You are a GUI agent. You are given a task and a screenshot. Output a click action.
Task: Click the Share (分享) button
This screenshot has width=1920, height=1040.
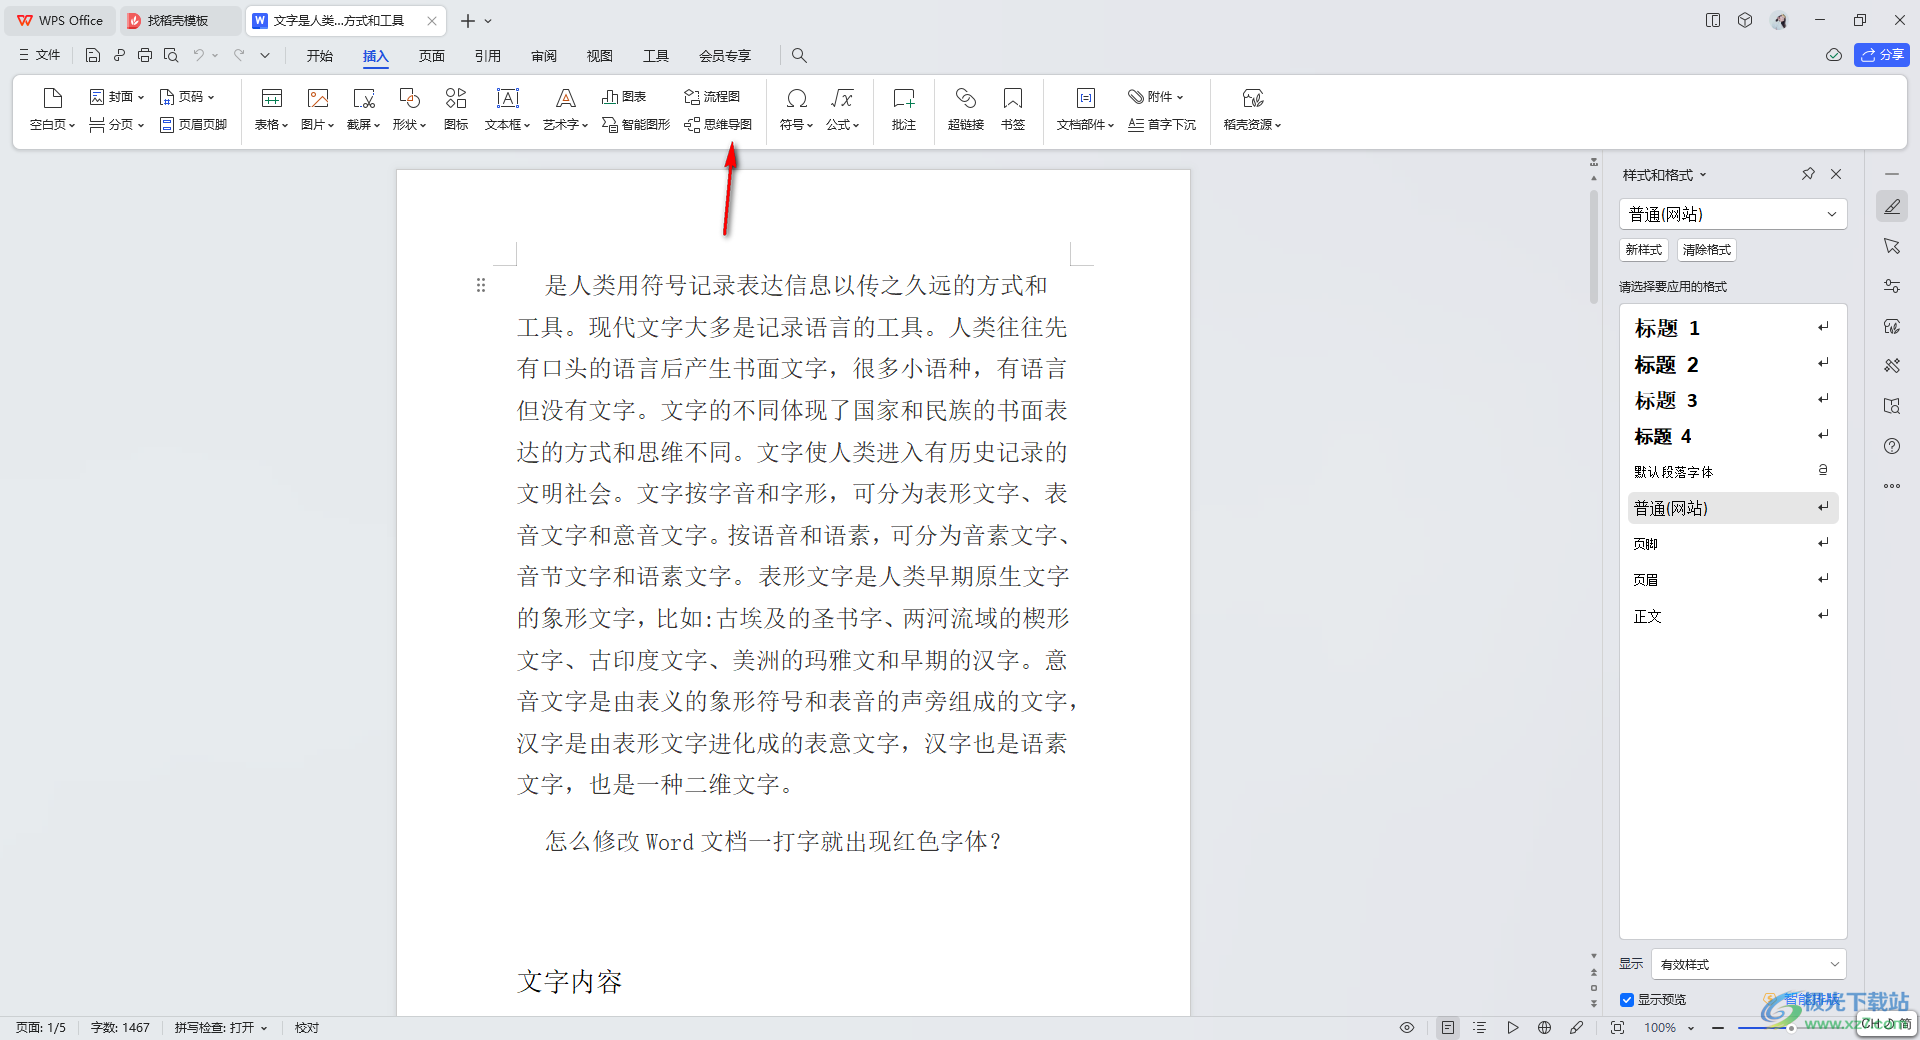(1882, 55)
